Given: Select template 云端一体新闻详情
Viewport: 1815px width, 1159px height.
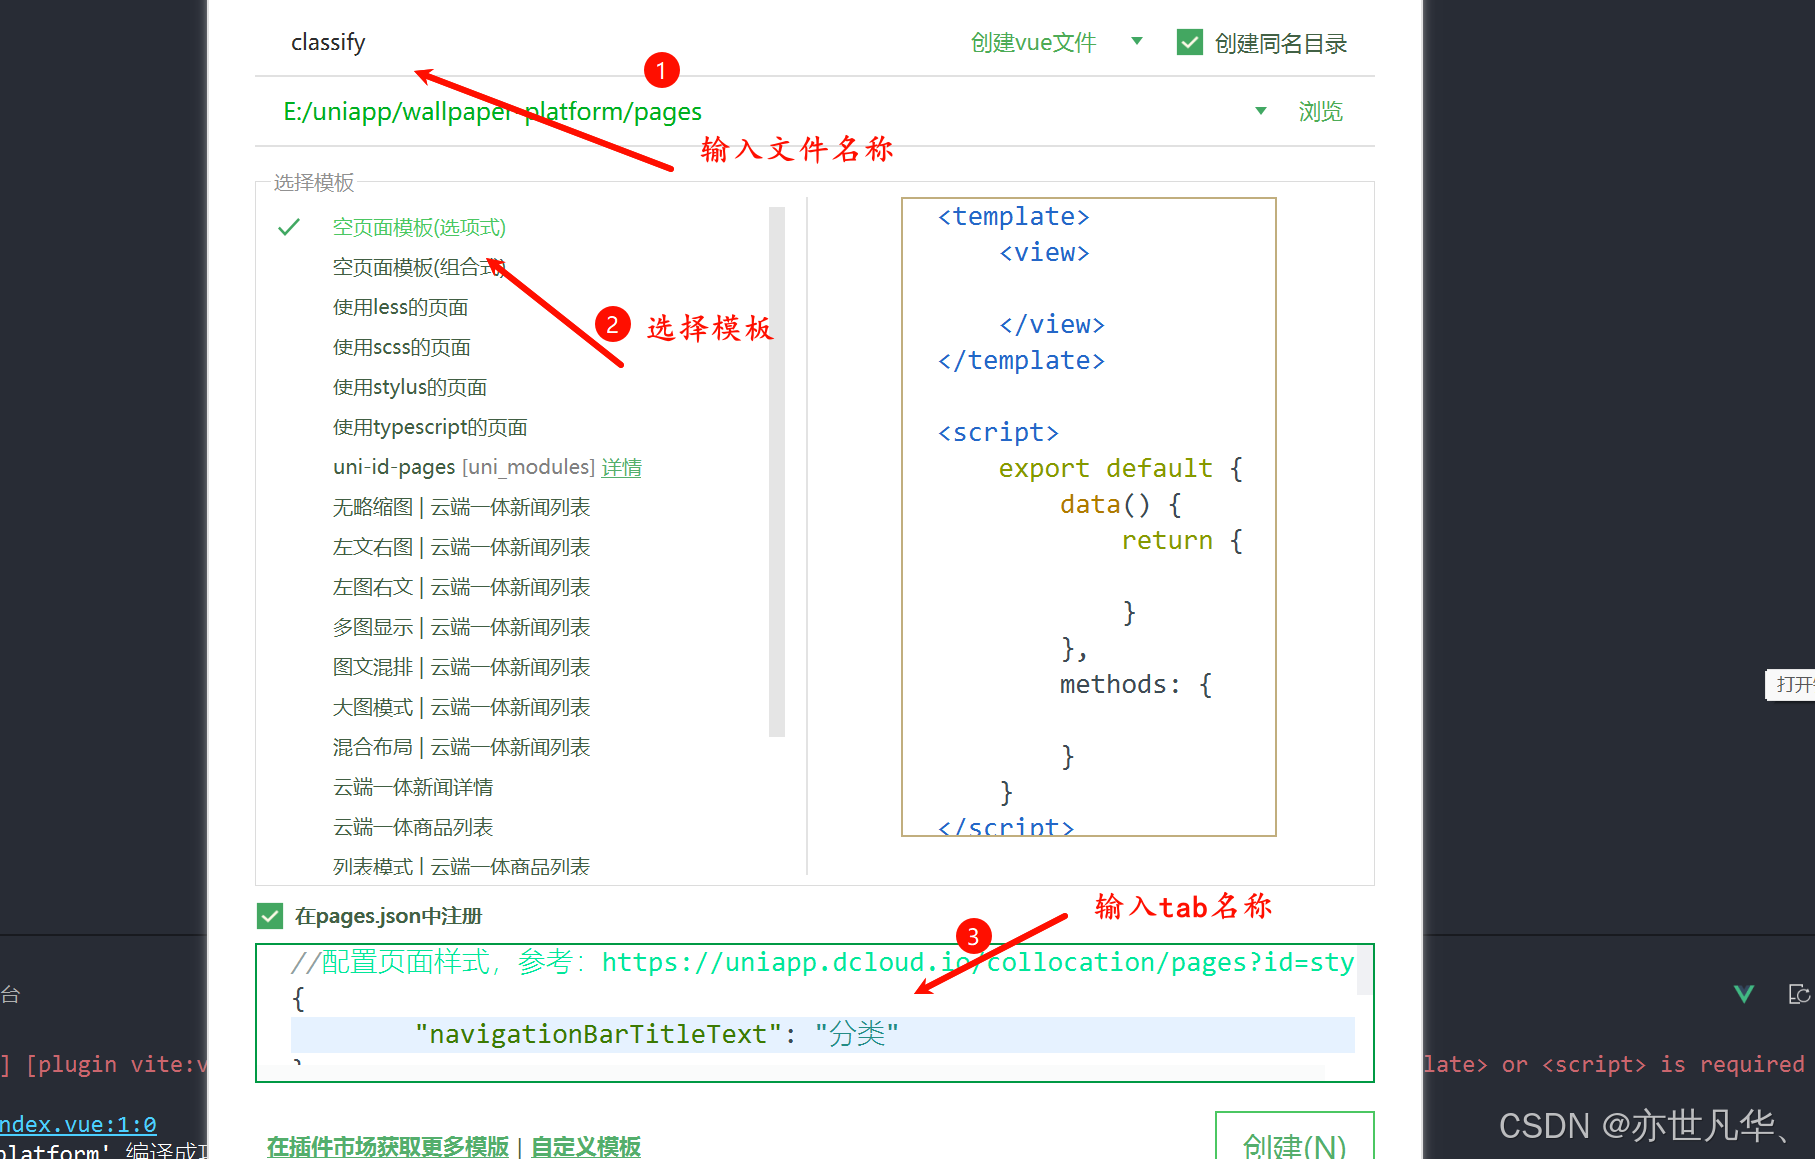Looking at the screenshot, I should point(413,787).
